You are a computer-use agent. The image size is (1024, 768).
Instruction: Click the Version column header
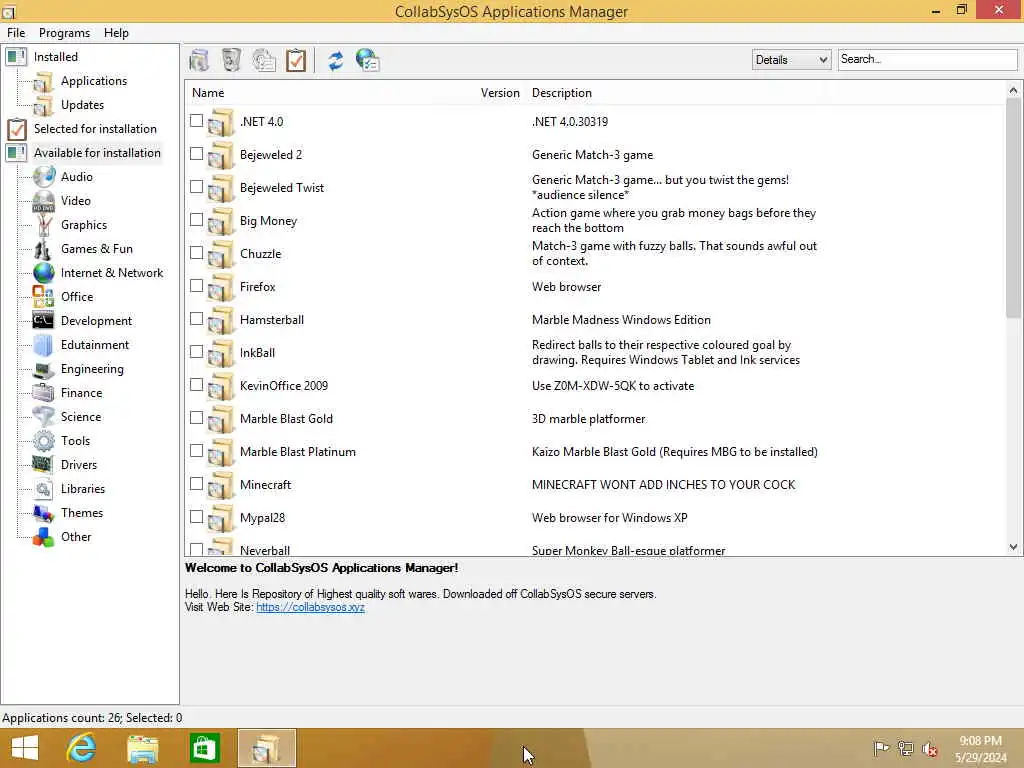(x=500, y=93)
